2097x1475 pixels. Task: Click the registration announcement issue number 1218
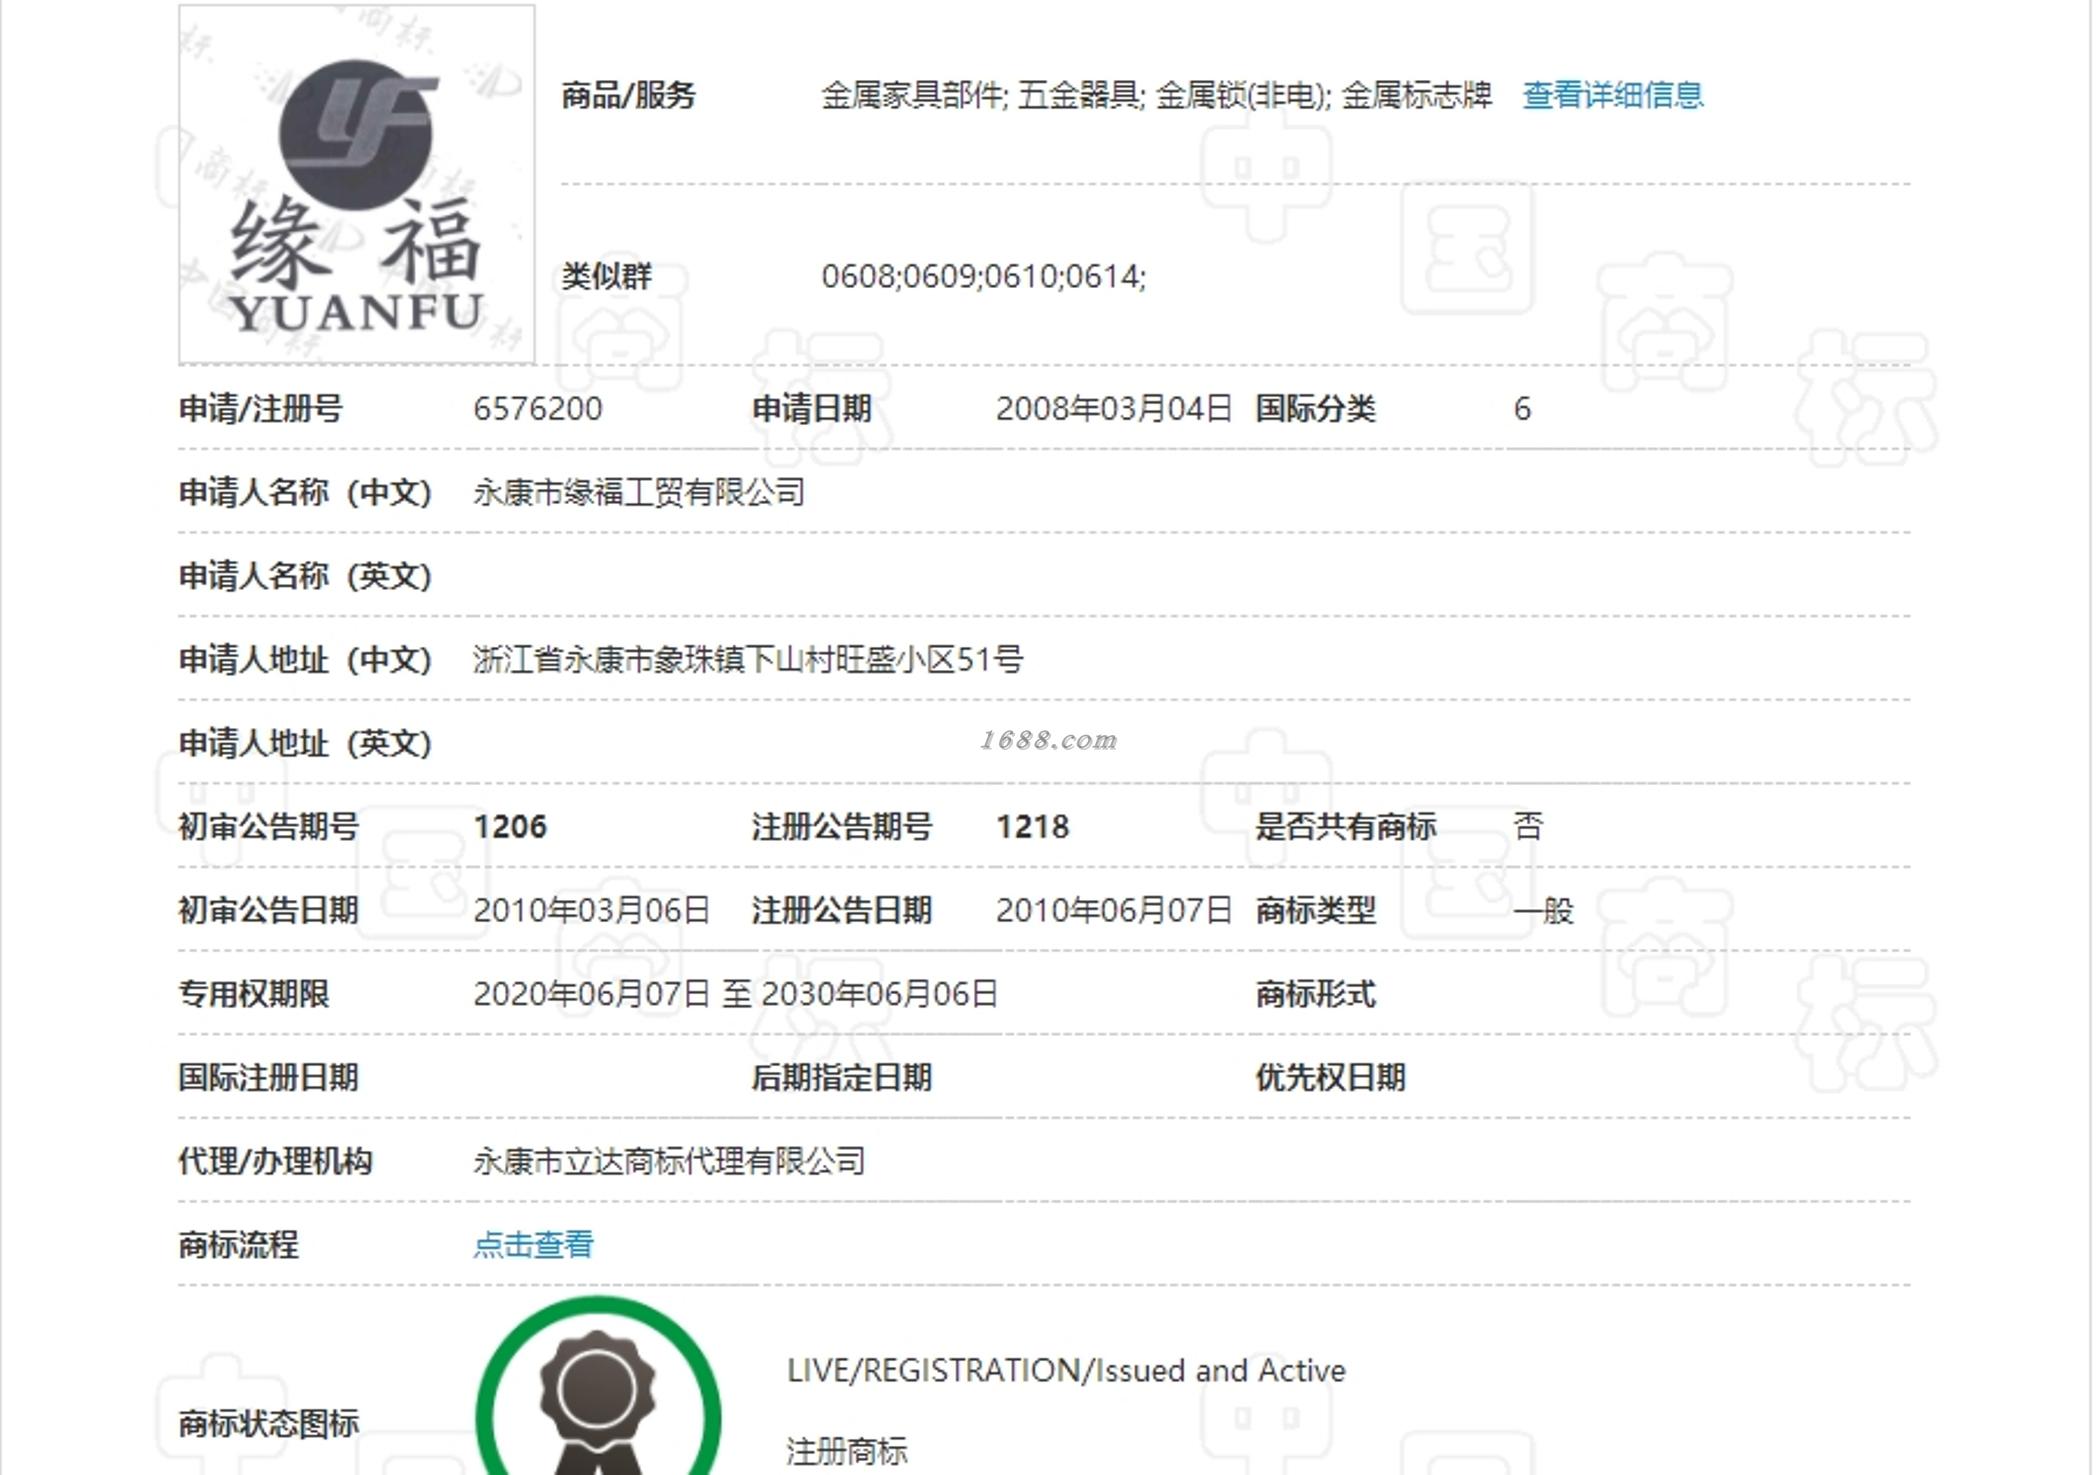pyautogui.click(x=1032, y=827)
